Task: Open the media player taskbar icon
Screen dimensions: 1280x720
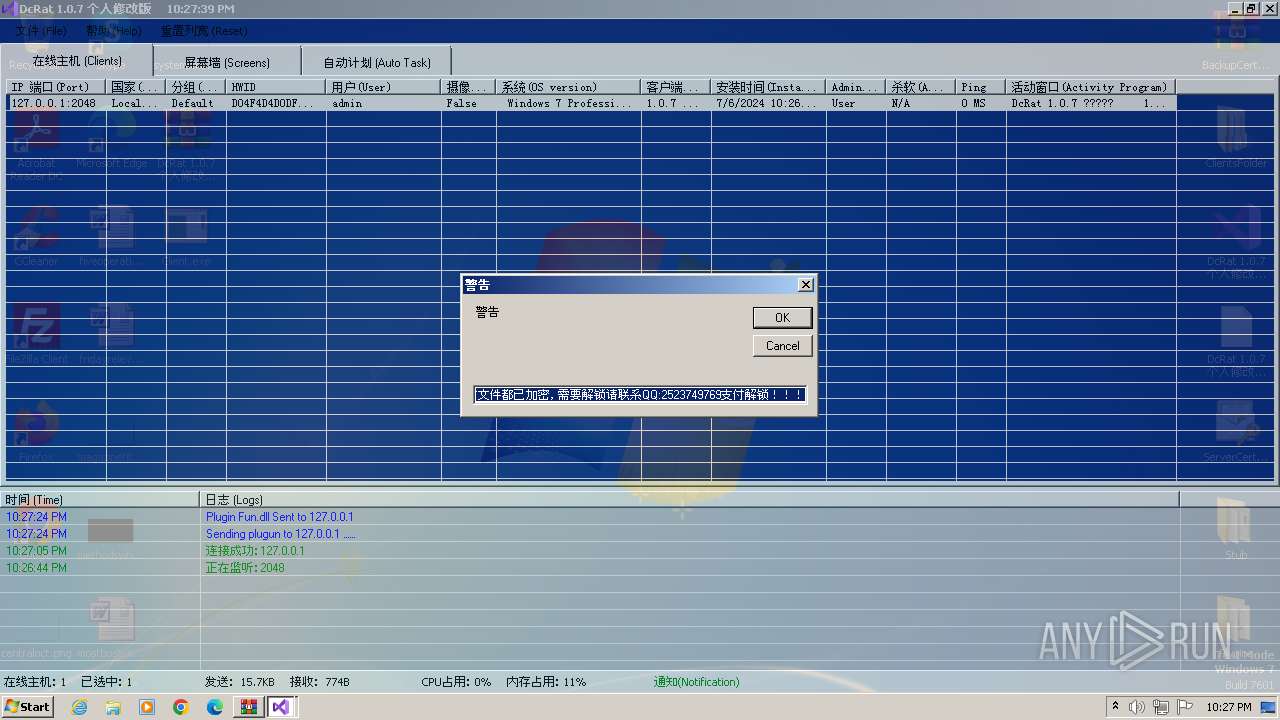Action: tap(147, 707)
